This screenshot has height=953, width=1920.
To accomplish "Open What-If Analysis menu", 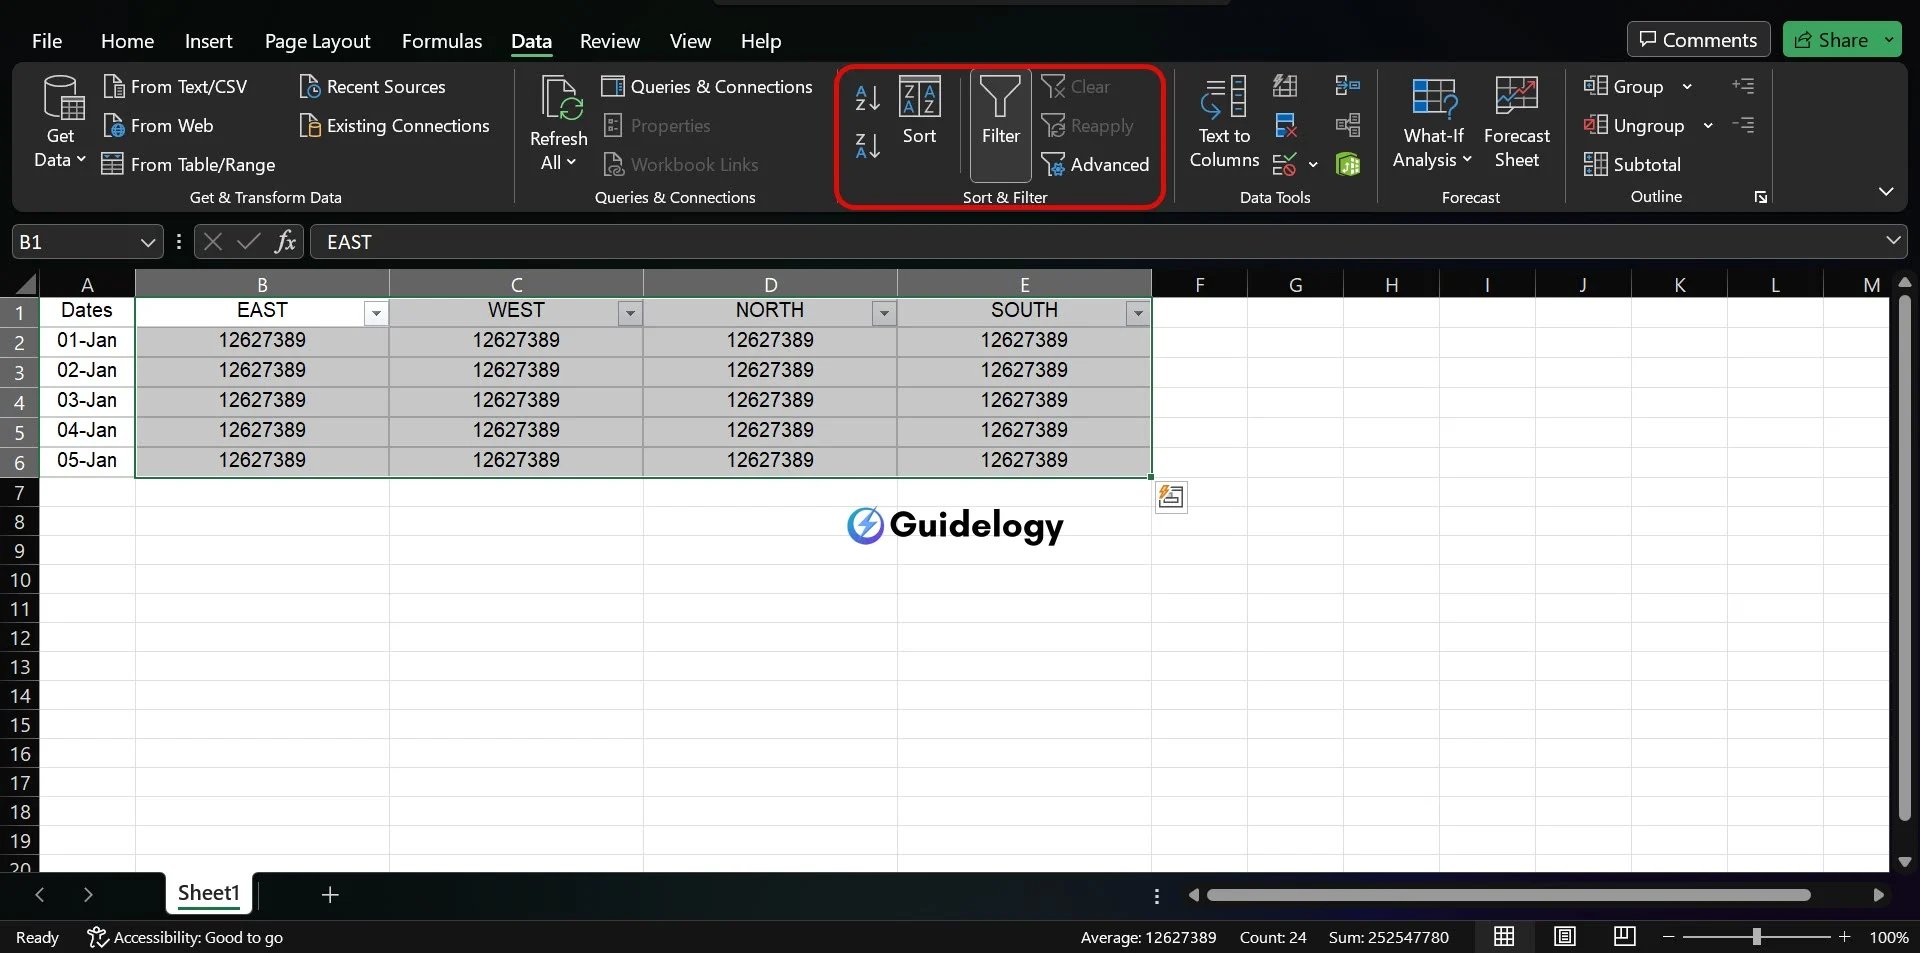I will [x=1433, y=122].
